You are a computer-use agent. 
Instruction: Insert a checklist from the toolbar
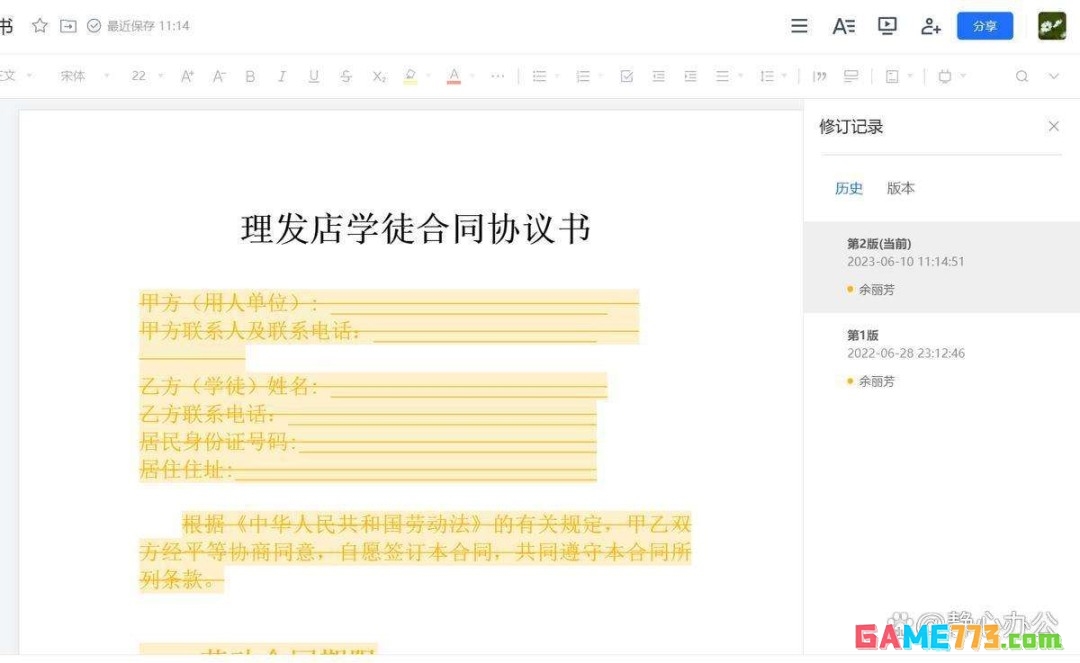(626, 76)
